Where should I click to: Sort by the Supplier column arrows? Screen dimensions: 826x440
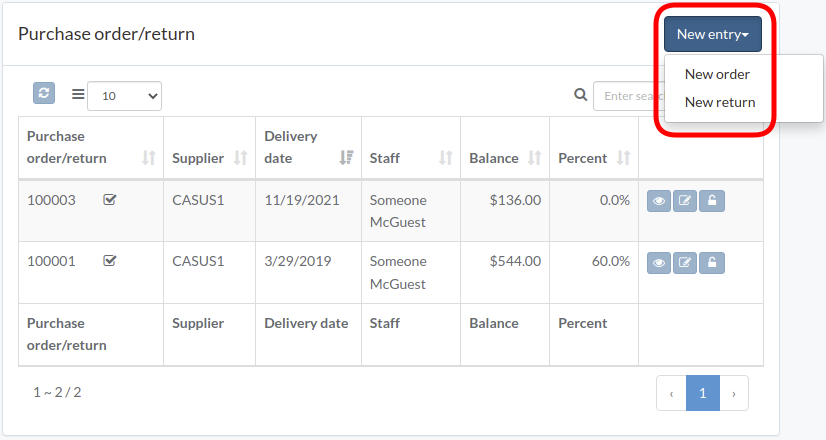pos(240,158)
